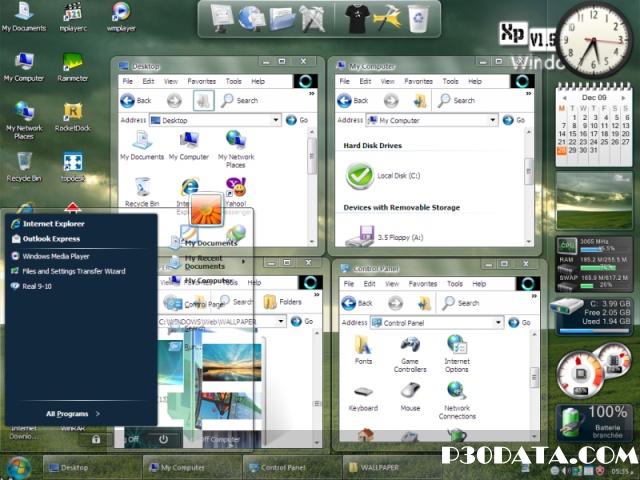
Task: Open the Rainmeter desktop icon
Action: tap(72, 62)
